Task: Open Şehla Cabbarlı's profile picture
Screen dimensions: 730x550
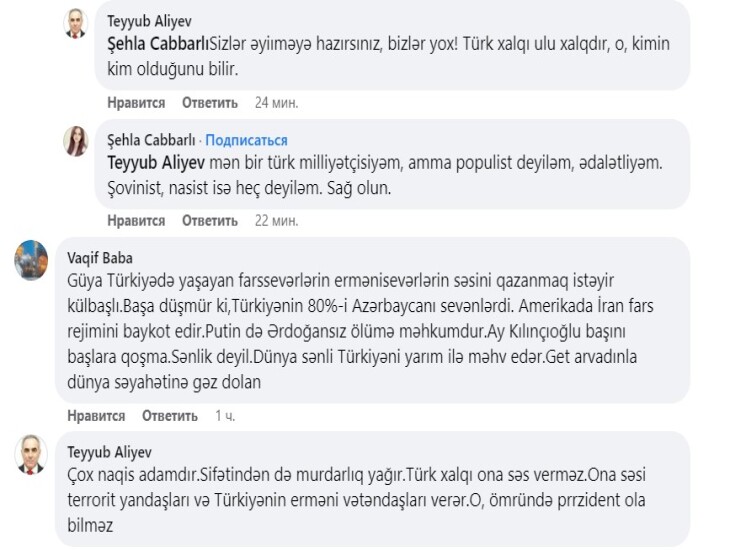Action: pyautogui.click(x=77, y=141)
